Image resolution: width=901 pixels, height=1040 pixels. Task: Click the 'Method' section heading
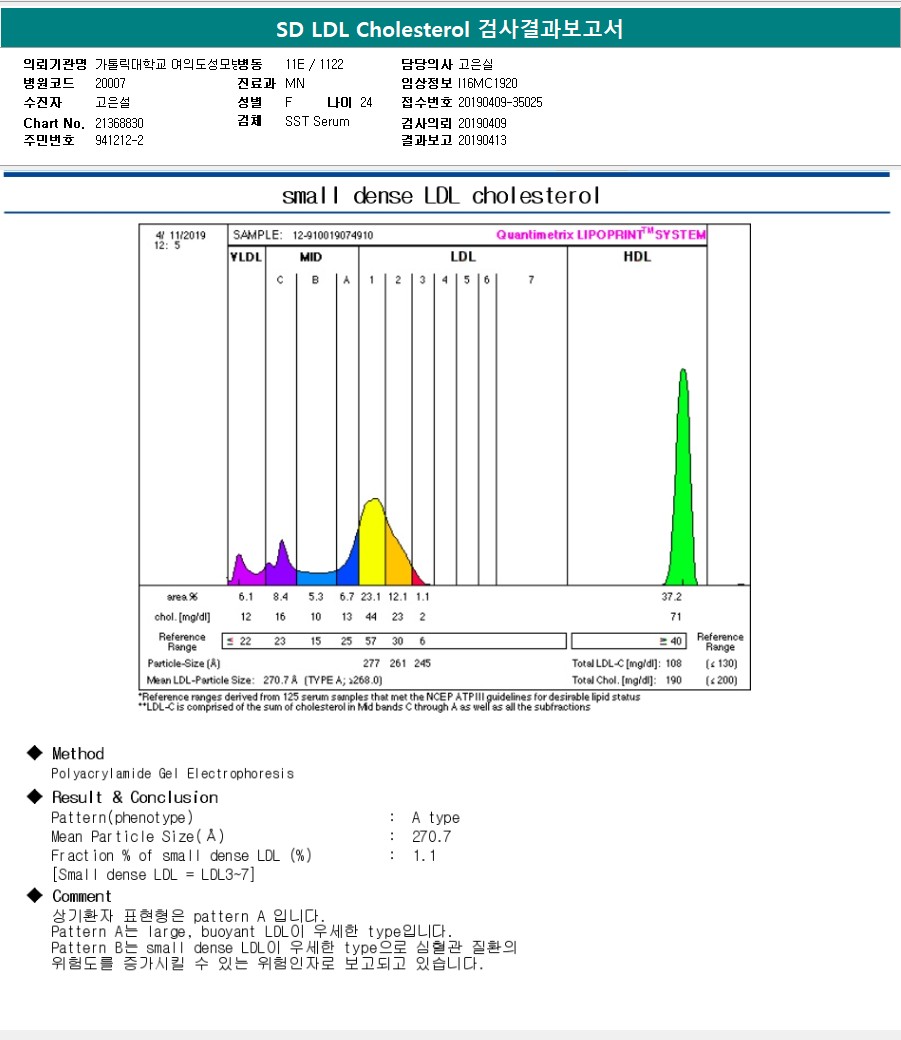click(78, 754)
